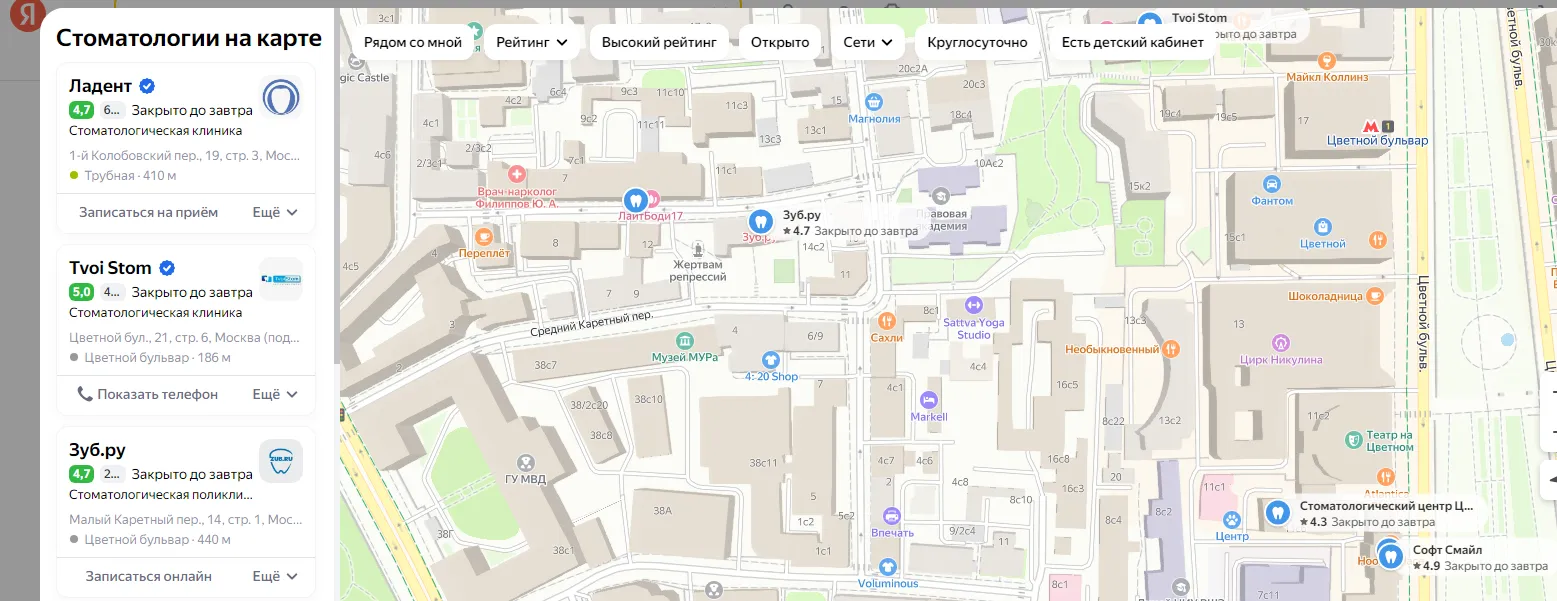Click the Sattva Yoga Studio icon
1557x601 pixels.
click(973, 305)
